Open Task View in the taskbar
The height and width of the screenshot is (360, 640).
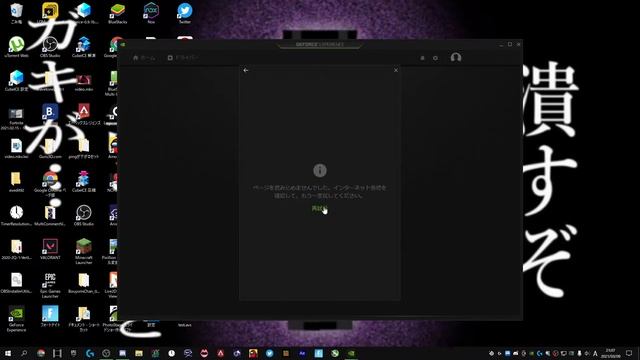pyautogui.click(x=57, y=353)
